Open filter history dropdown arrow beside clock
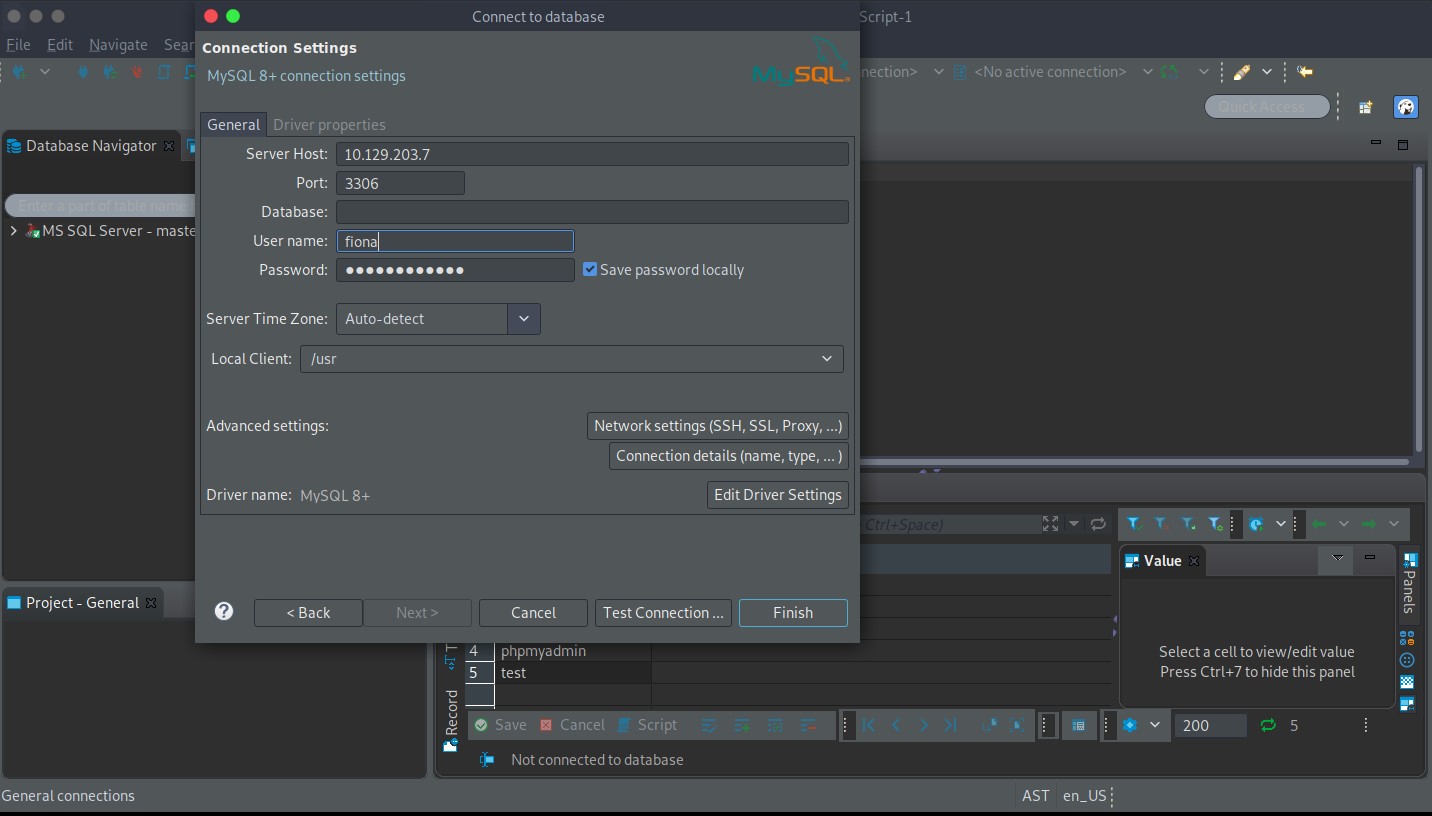The image size is (1432, 816). point(1280,523)
